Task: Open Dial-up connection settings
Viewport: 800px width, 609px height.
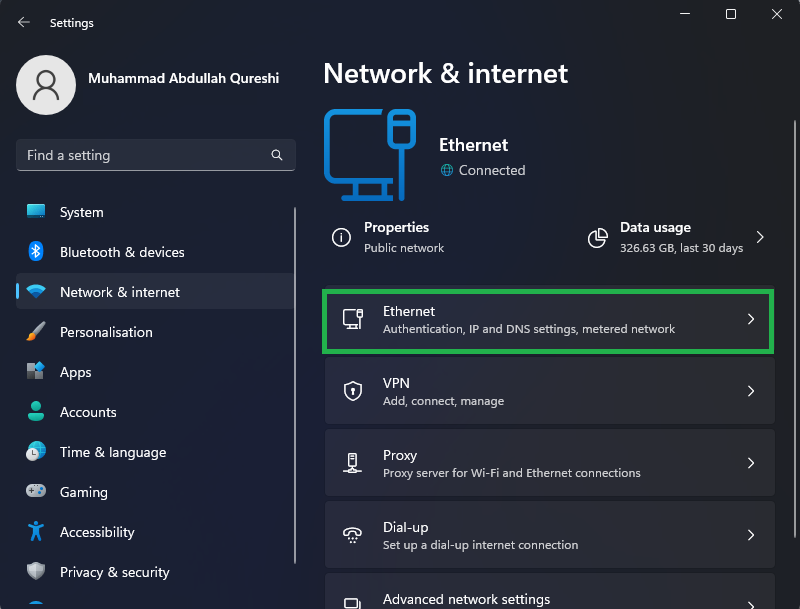Action: click(x=548, y=535)
